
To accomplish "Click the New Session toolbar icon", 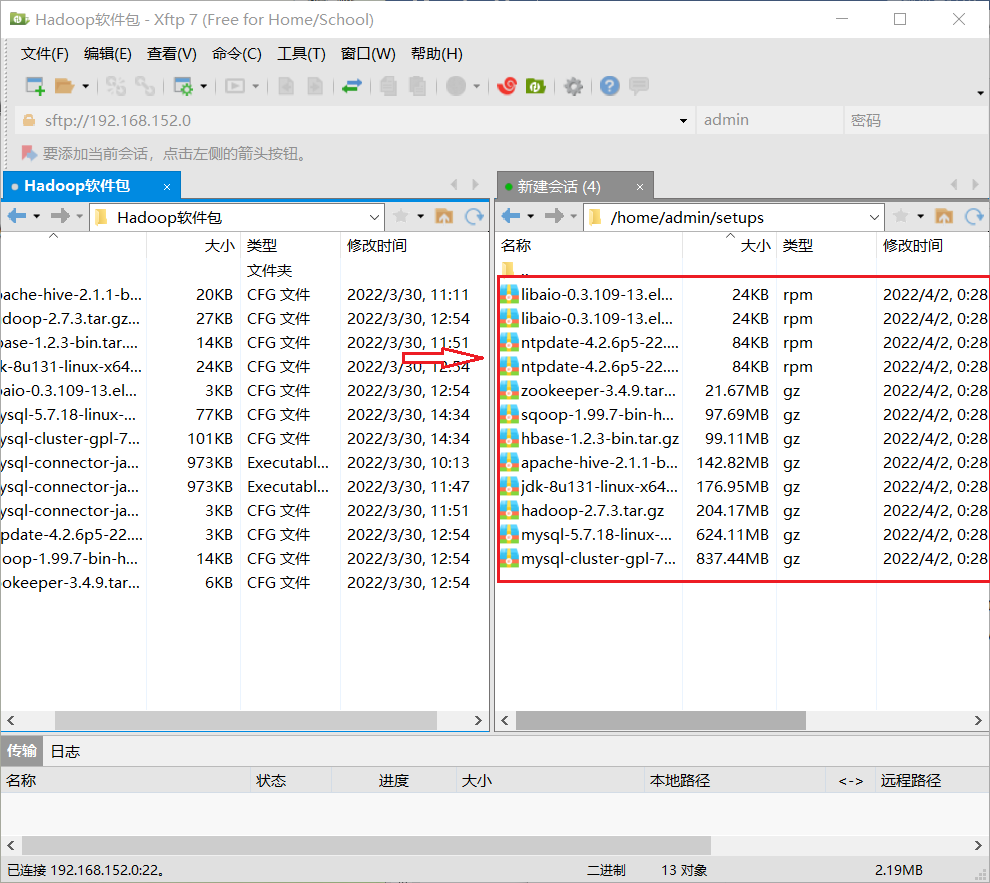I will (35, 86).
